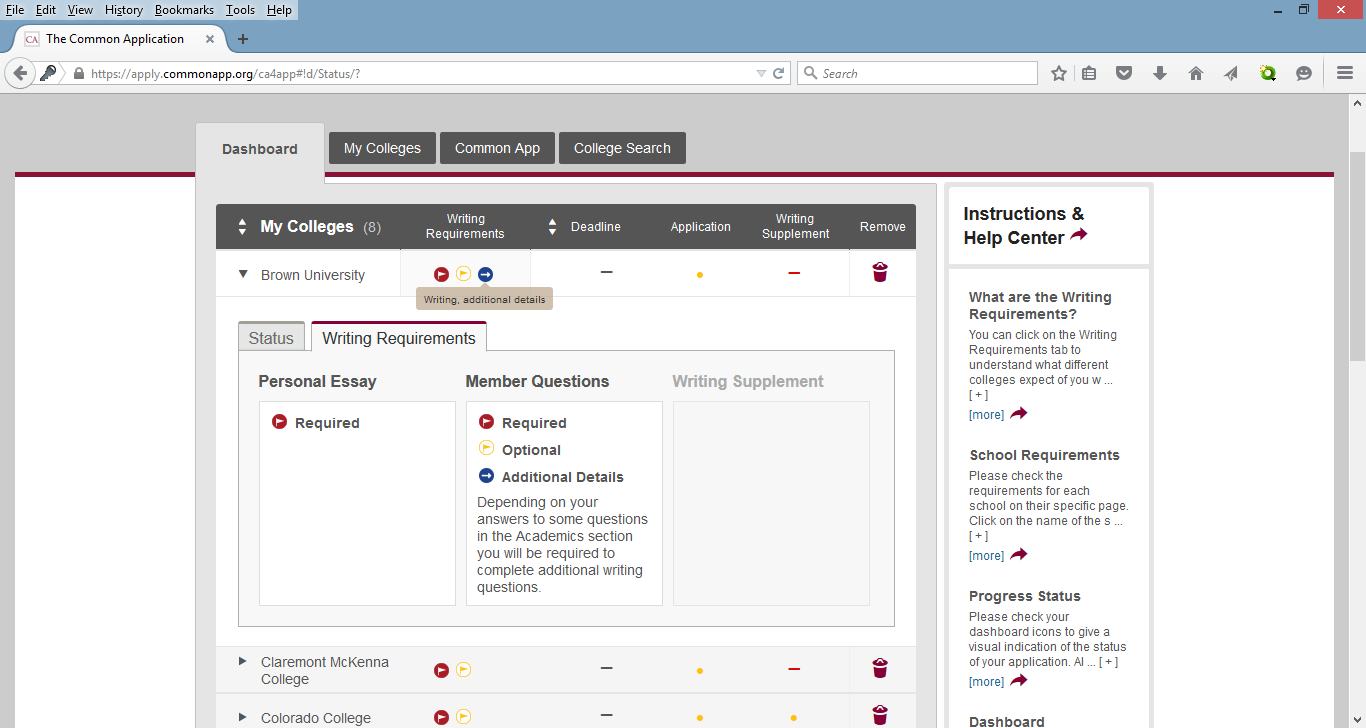The width and height of the screenshot is (1366, 728).
Task: Click Brown University's writing supplement red dash
Action: click(x=794, y=273)
